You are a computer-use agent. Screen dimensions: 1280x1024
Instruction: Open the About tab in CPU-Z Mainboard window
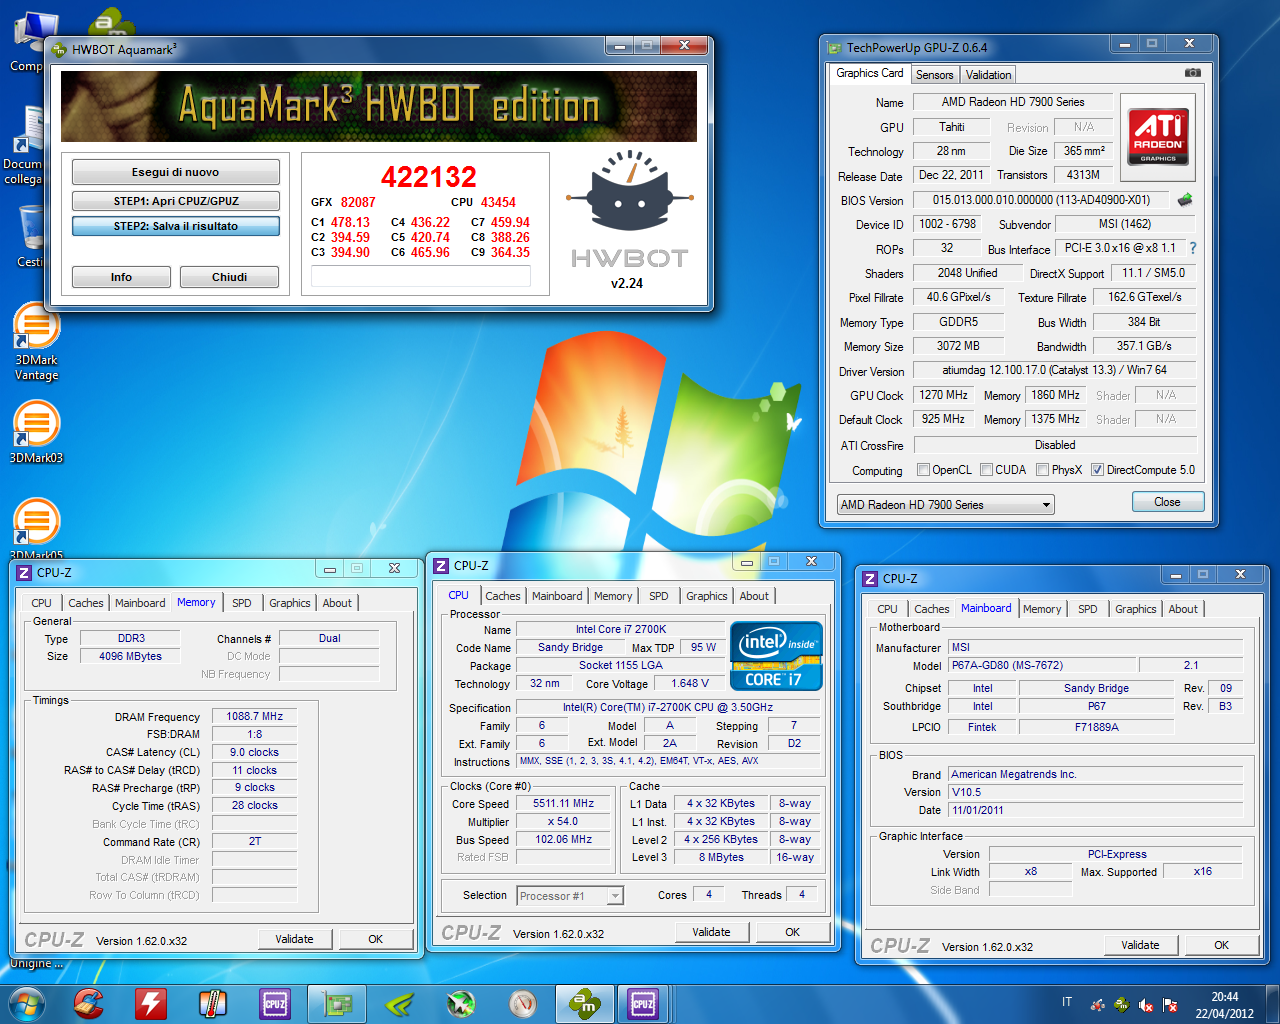point(1183,609)
